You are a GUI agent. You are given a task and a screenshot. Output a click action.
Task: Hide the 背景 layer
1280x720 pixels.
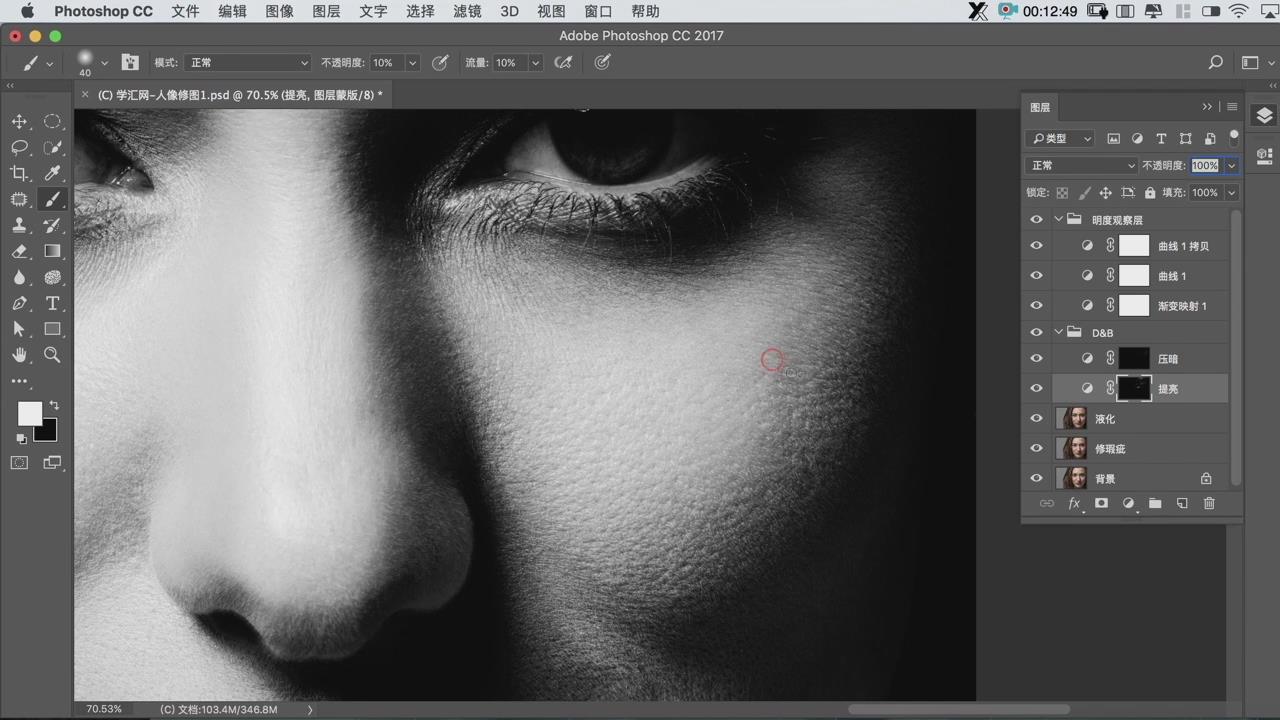click(x=1036, y=479)
